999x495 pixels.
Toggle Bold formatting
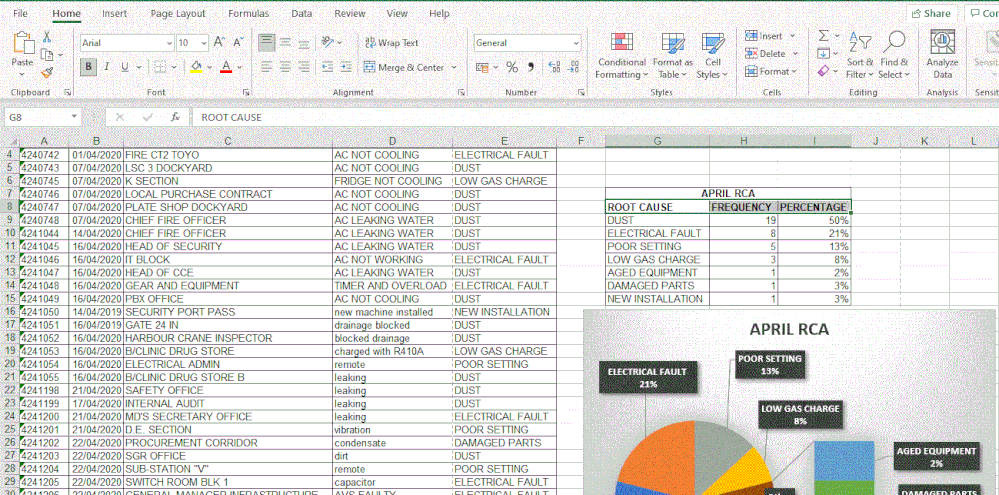(88, 67)
